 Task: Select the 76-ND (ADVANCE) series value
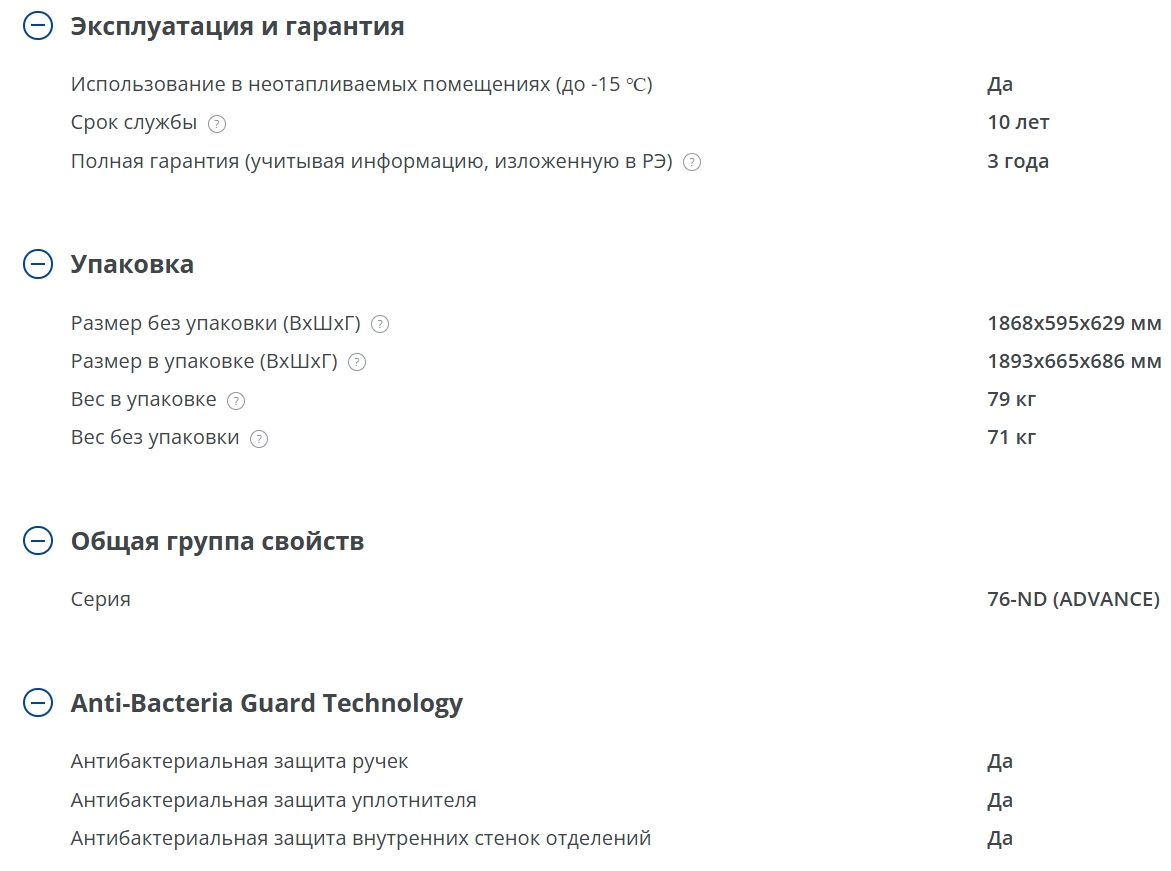1073,599
